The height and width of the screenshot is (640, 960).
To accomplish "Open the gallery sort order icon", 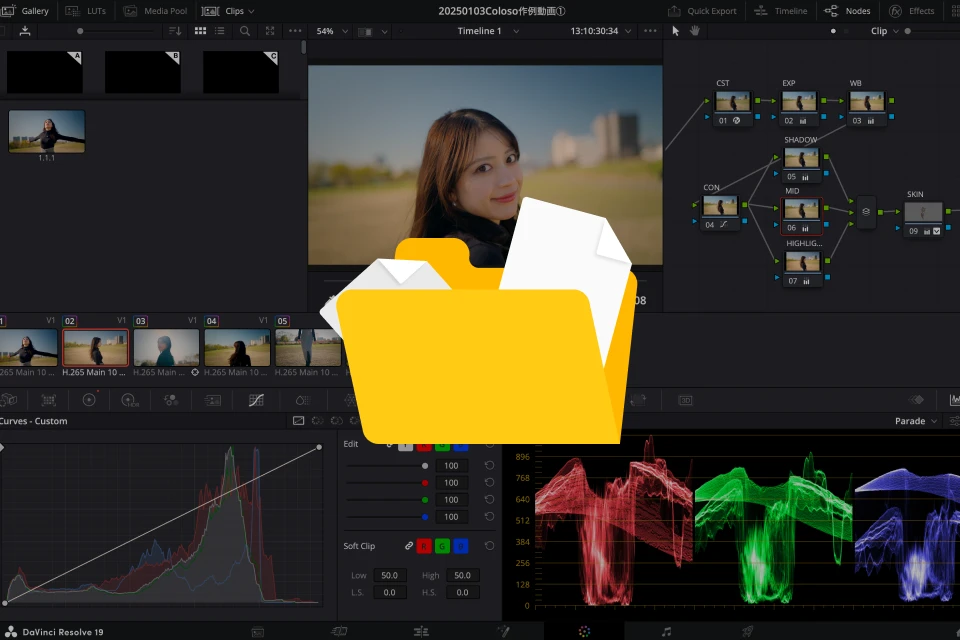I will 175,31.
